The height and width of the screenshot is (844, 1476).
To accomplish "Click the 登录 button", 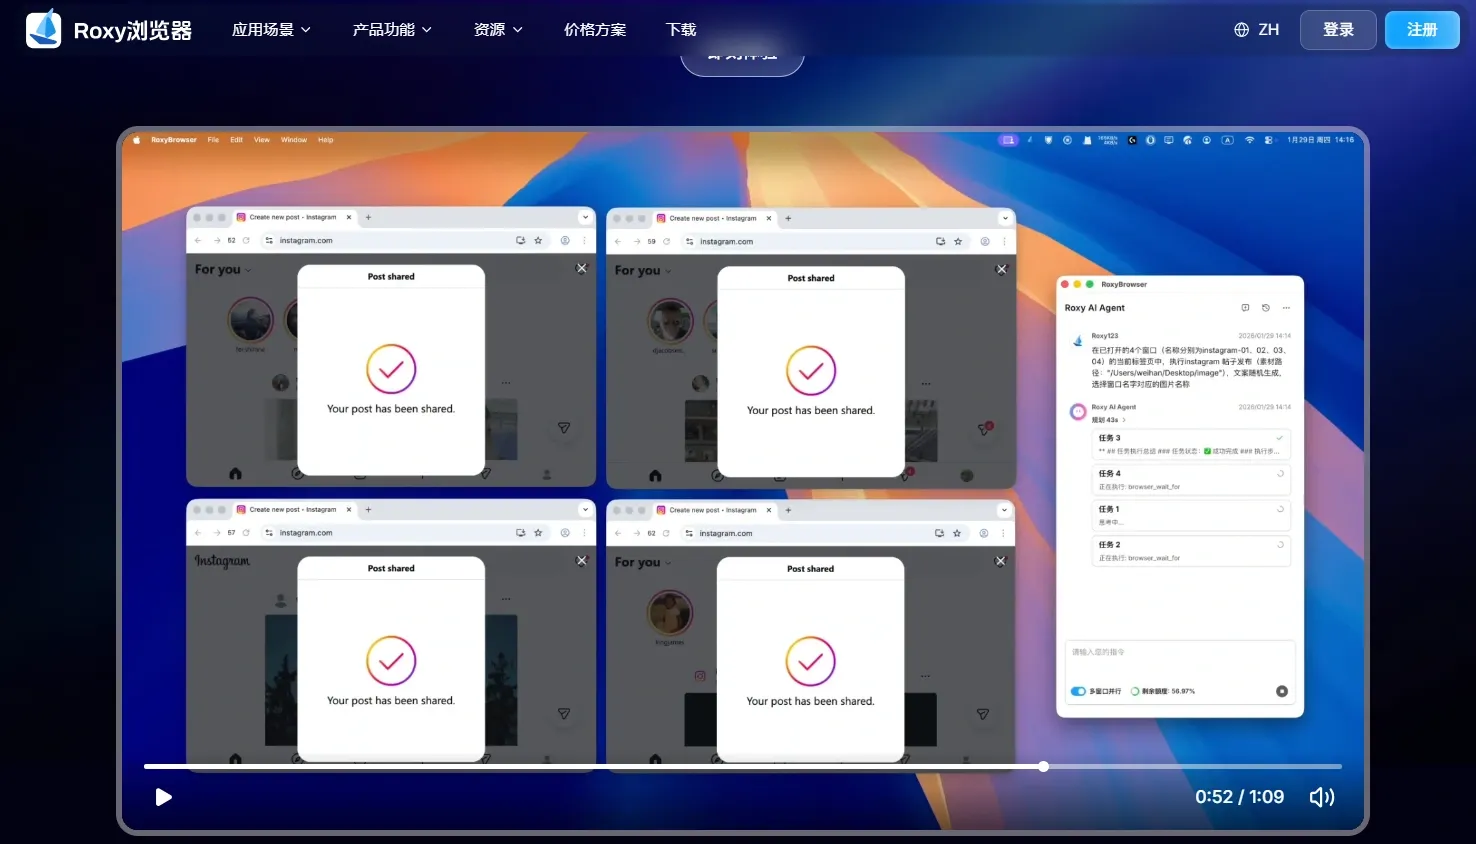I will pos(1338,30).
